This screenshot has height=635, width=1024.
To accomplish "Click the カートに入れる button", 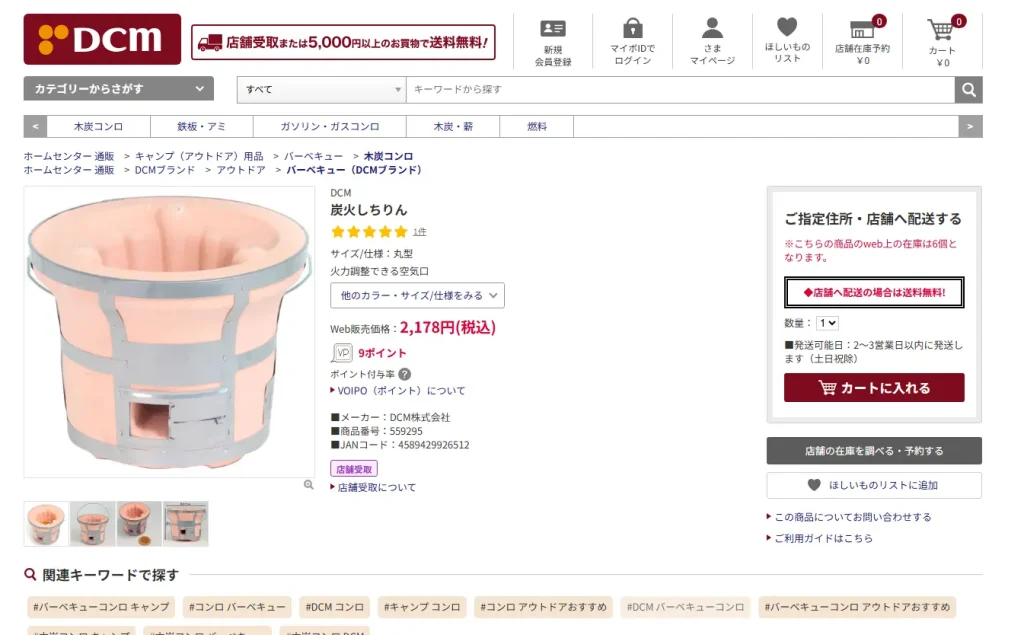I will (x=874, y=388).
